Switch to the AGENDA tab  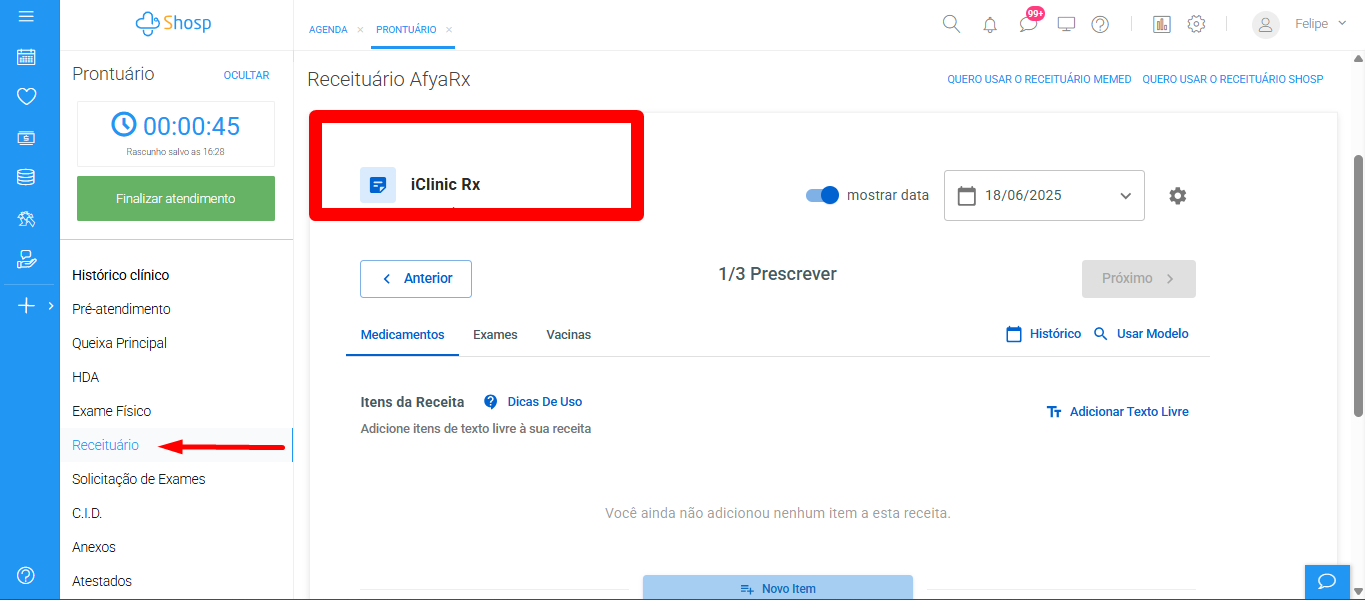tap(328, 30)
